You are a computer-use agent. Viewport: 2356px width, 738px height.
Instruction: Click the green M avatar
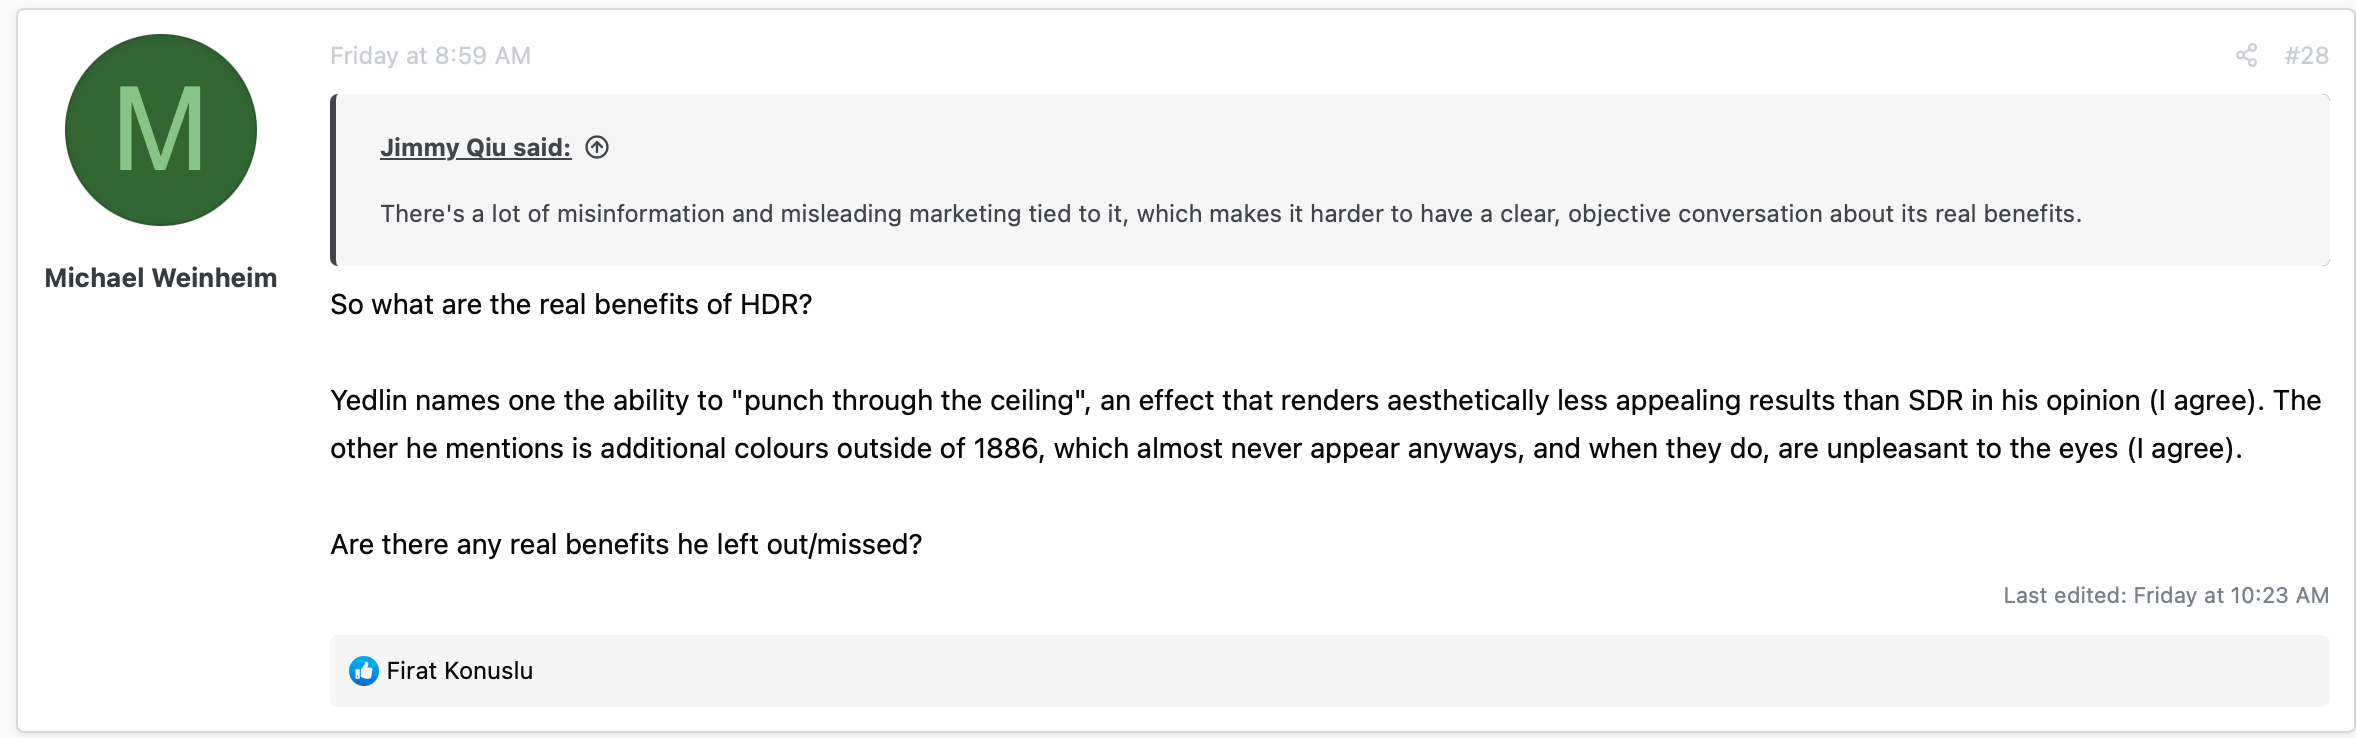point(161,130)
